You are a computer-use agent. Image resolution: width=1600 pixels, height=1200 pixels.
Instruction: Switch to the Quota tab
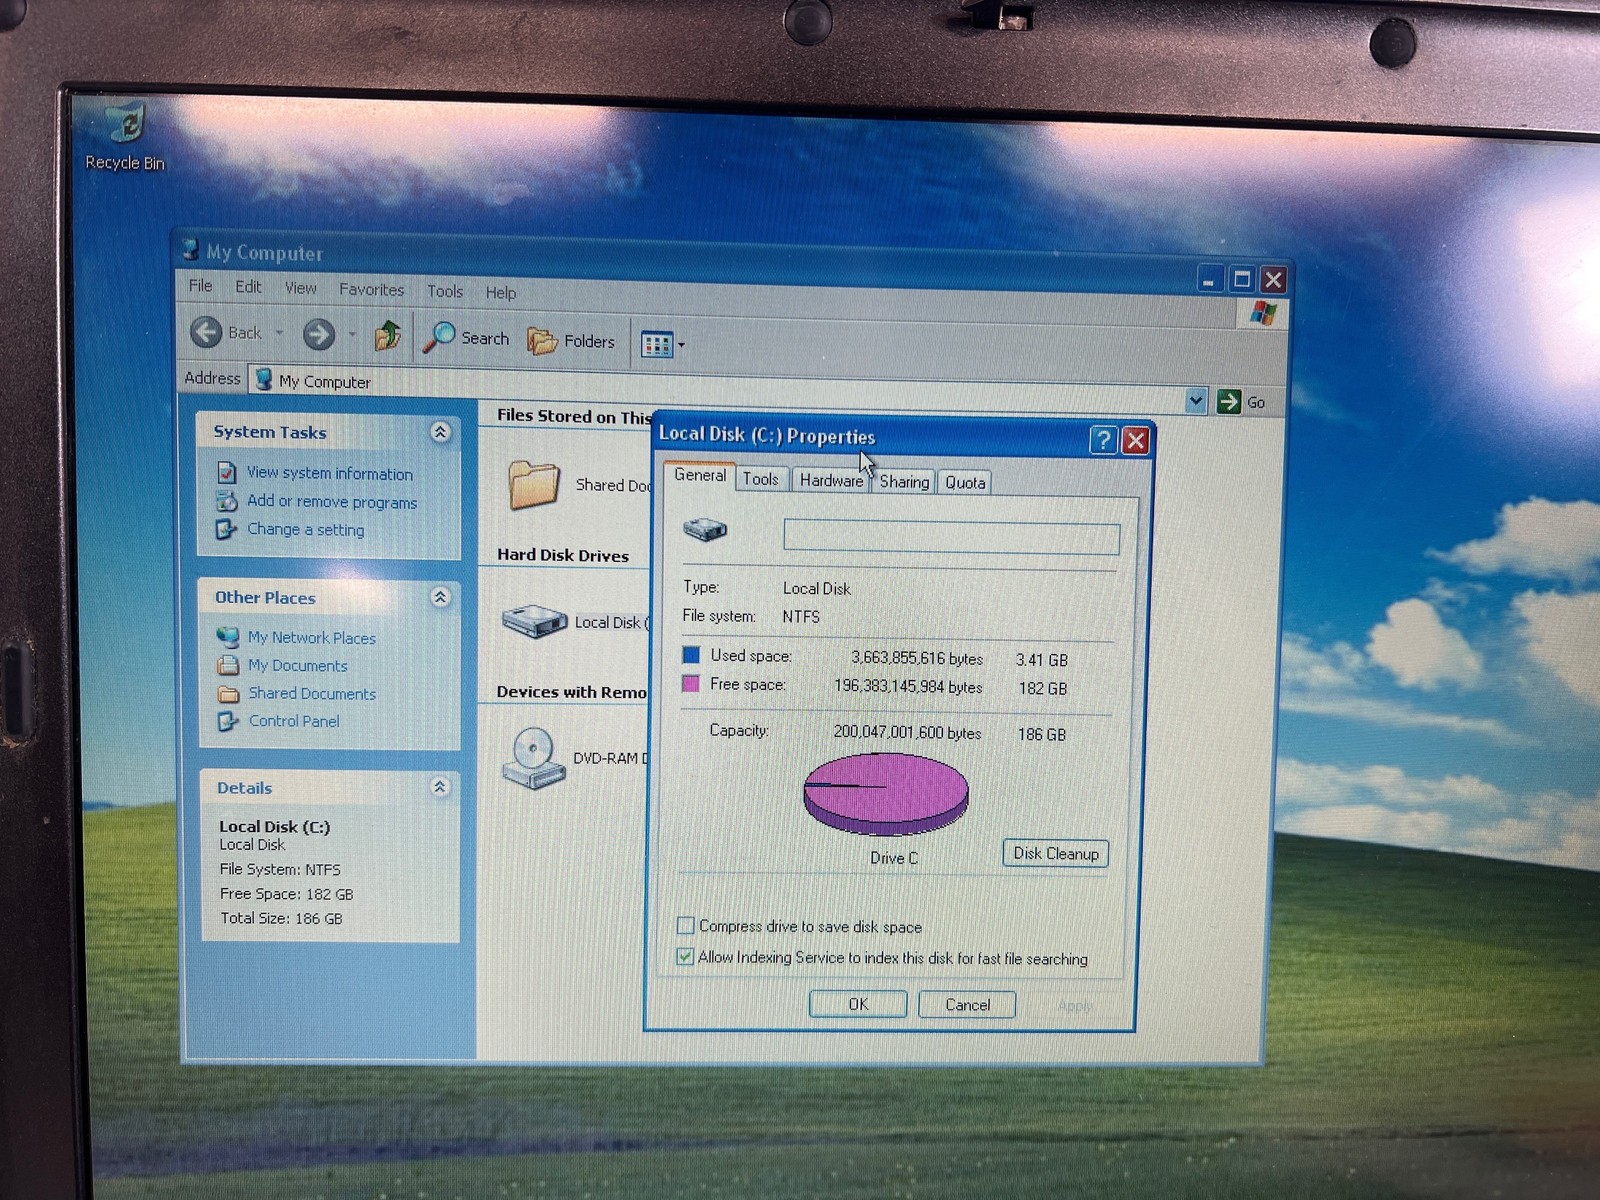(x=965, y=483)
